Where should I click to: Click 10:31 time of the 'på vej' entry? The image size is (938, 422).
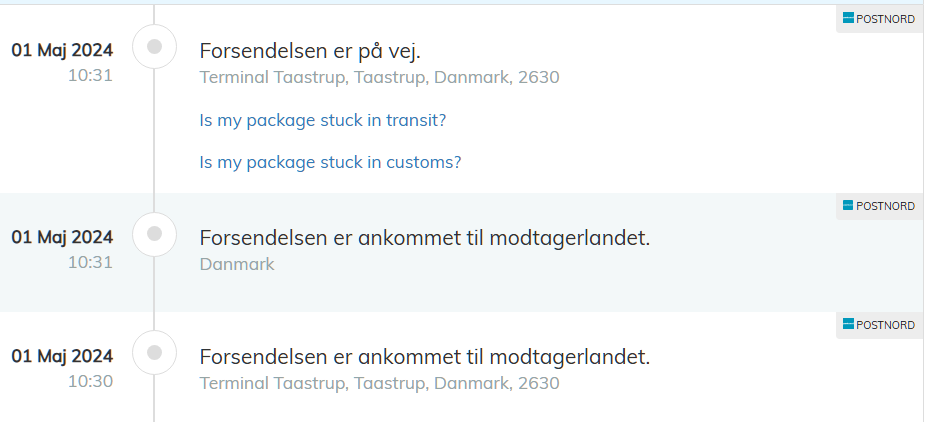90,74
